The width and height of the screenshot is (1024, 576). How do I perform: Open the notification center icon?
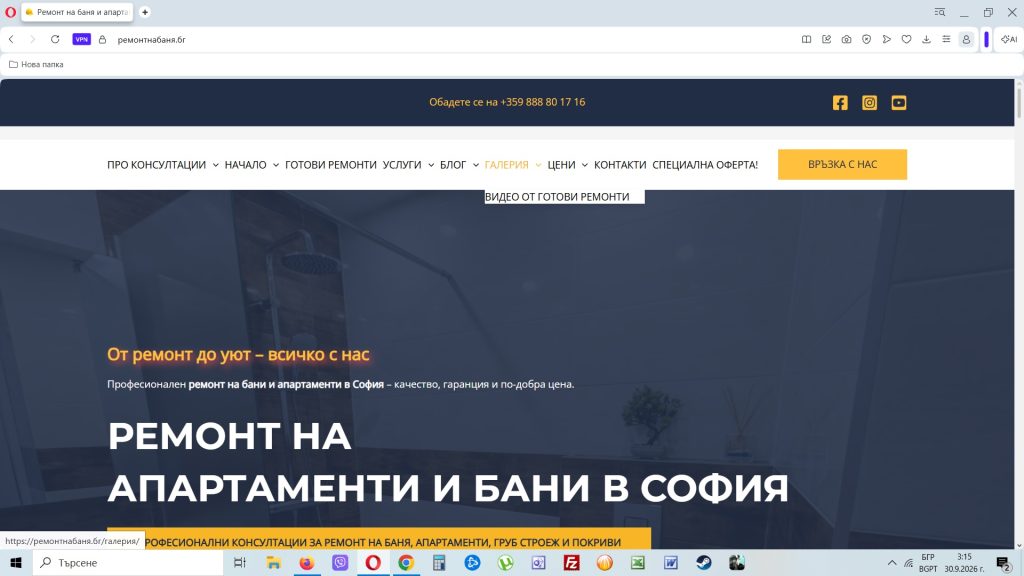[1004, 562]
